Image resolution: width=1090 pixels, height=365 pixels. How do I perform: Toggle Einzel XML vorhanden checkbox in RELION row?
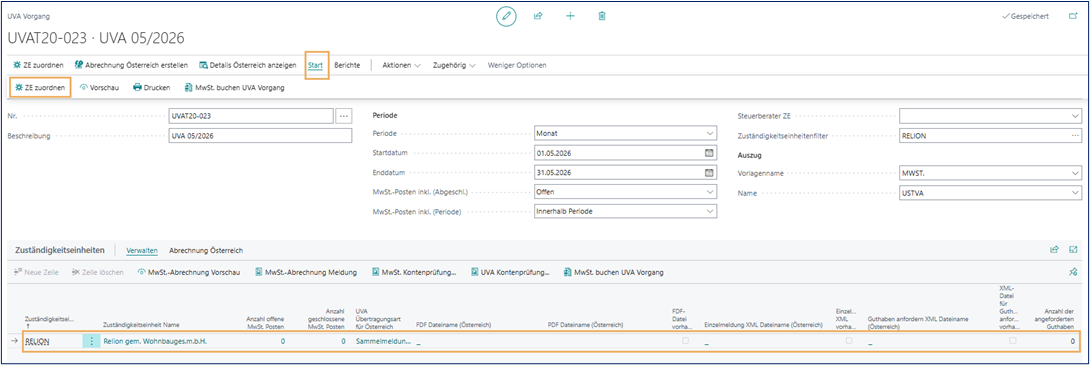pos(848,341)
